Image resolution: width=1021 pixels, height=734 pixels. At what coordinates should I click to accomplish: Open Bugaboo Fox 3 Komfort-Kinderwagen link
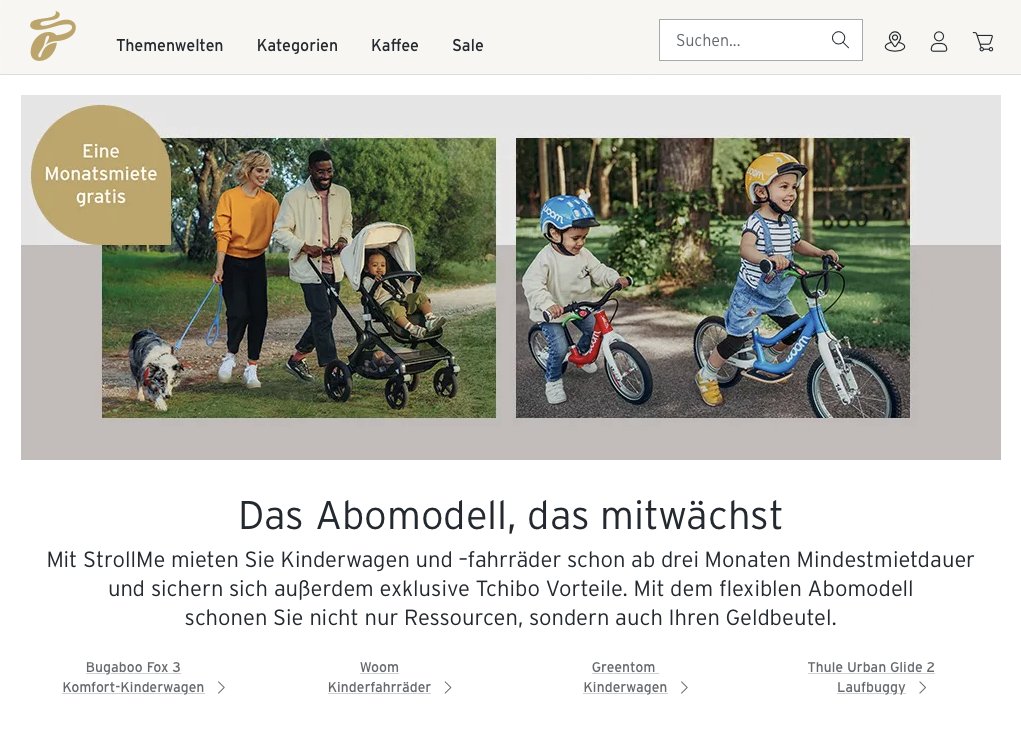click(x=133, y=677)
